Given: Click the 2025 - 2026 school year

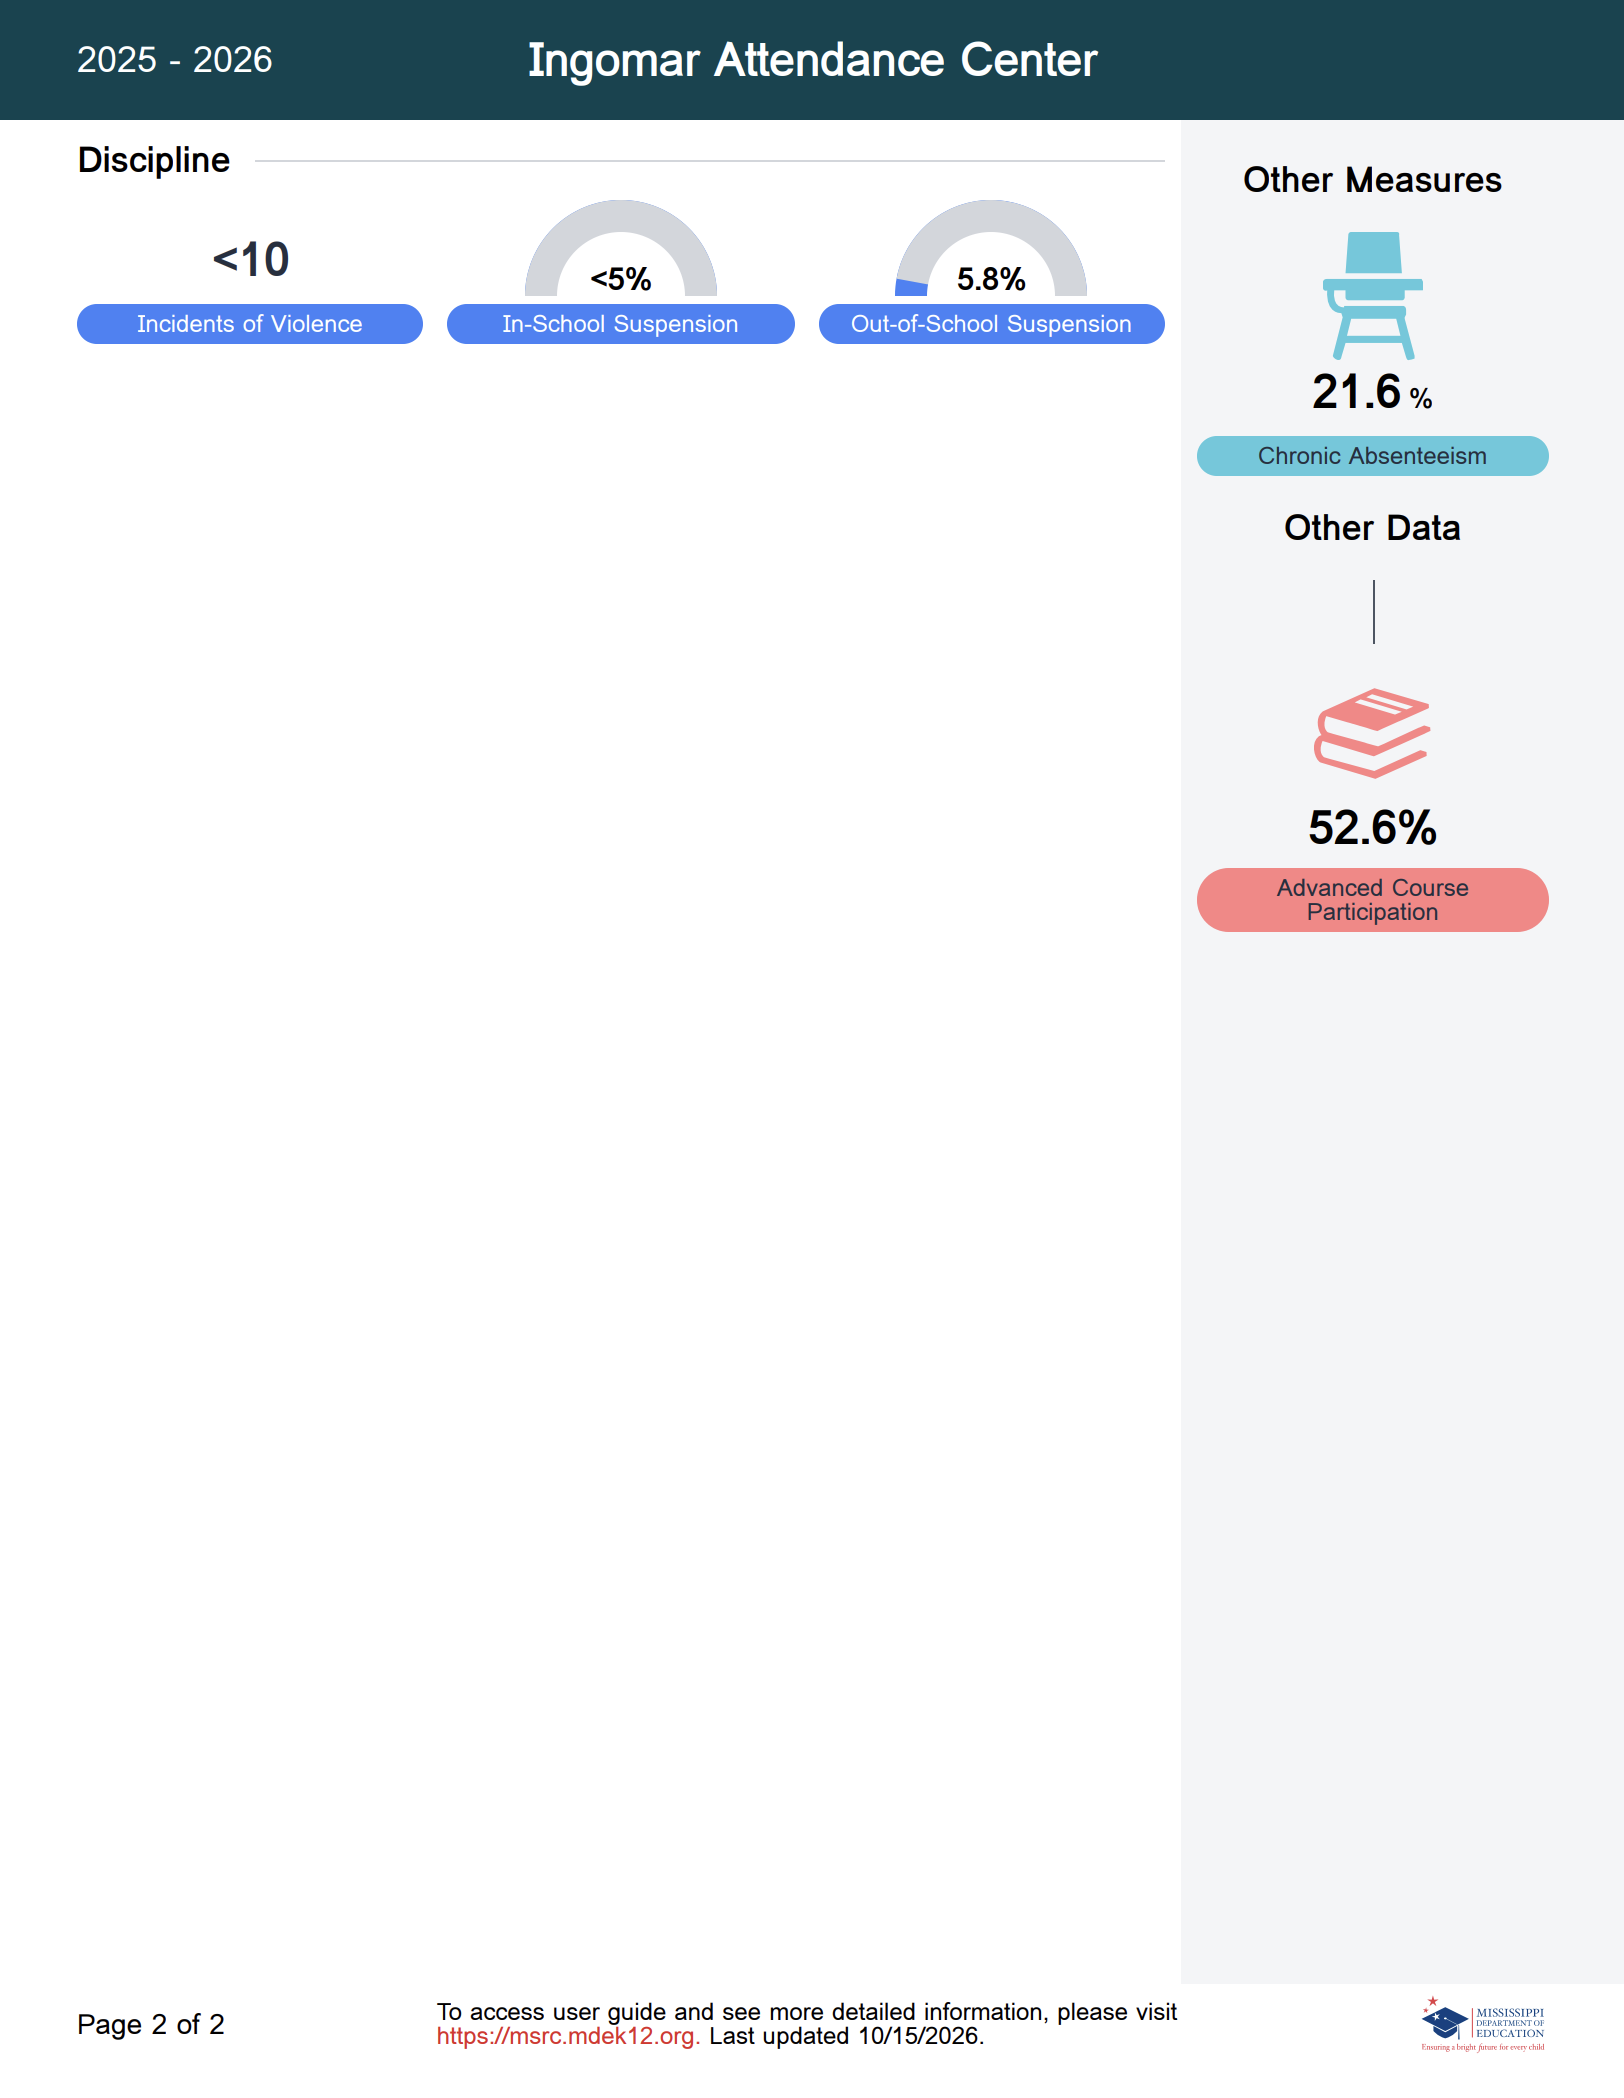Looking at the screenshot, I should (175, 60).
